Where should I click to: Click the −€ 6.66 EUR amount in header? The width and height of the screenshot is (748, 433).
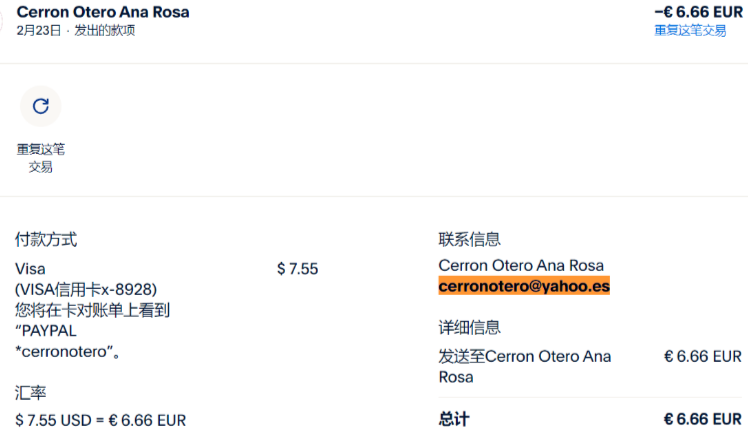[698, 12]
